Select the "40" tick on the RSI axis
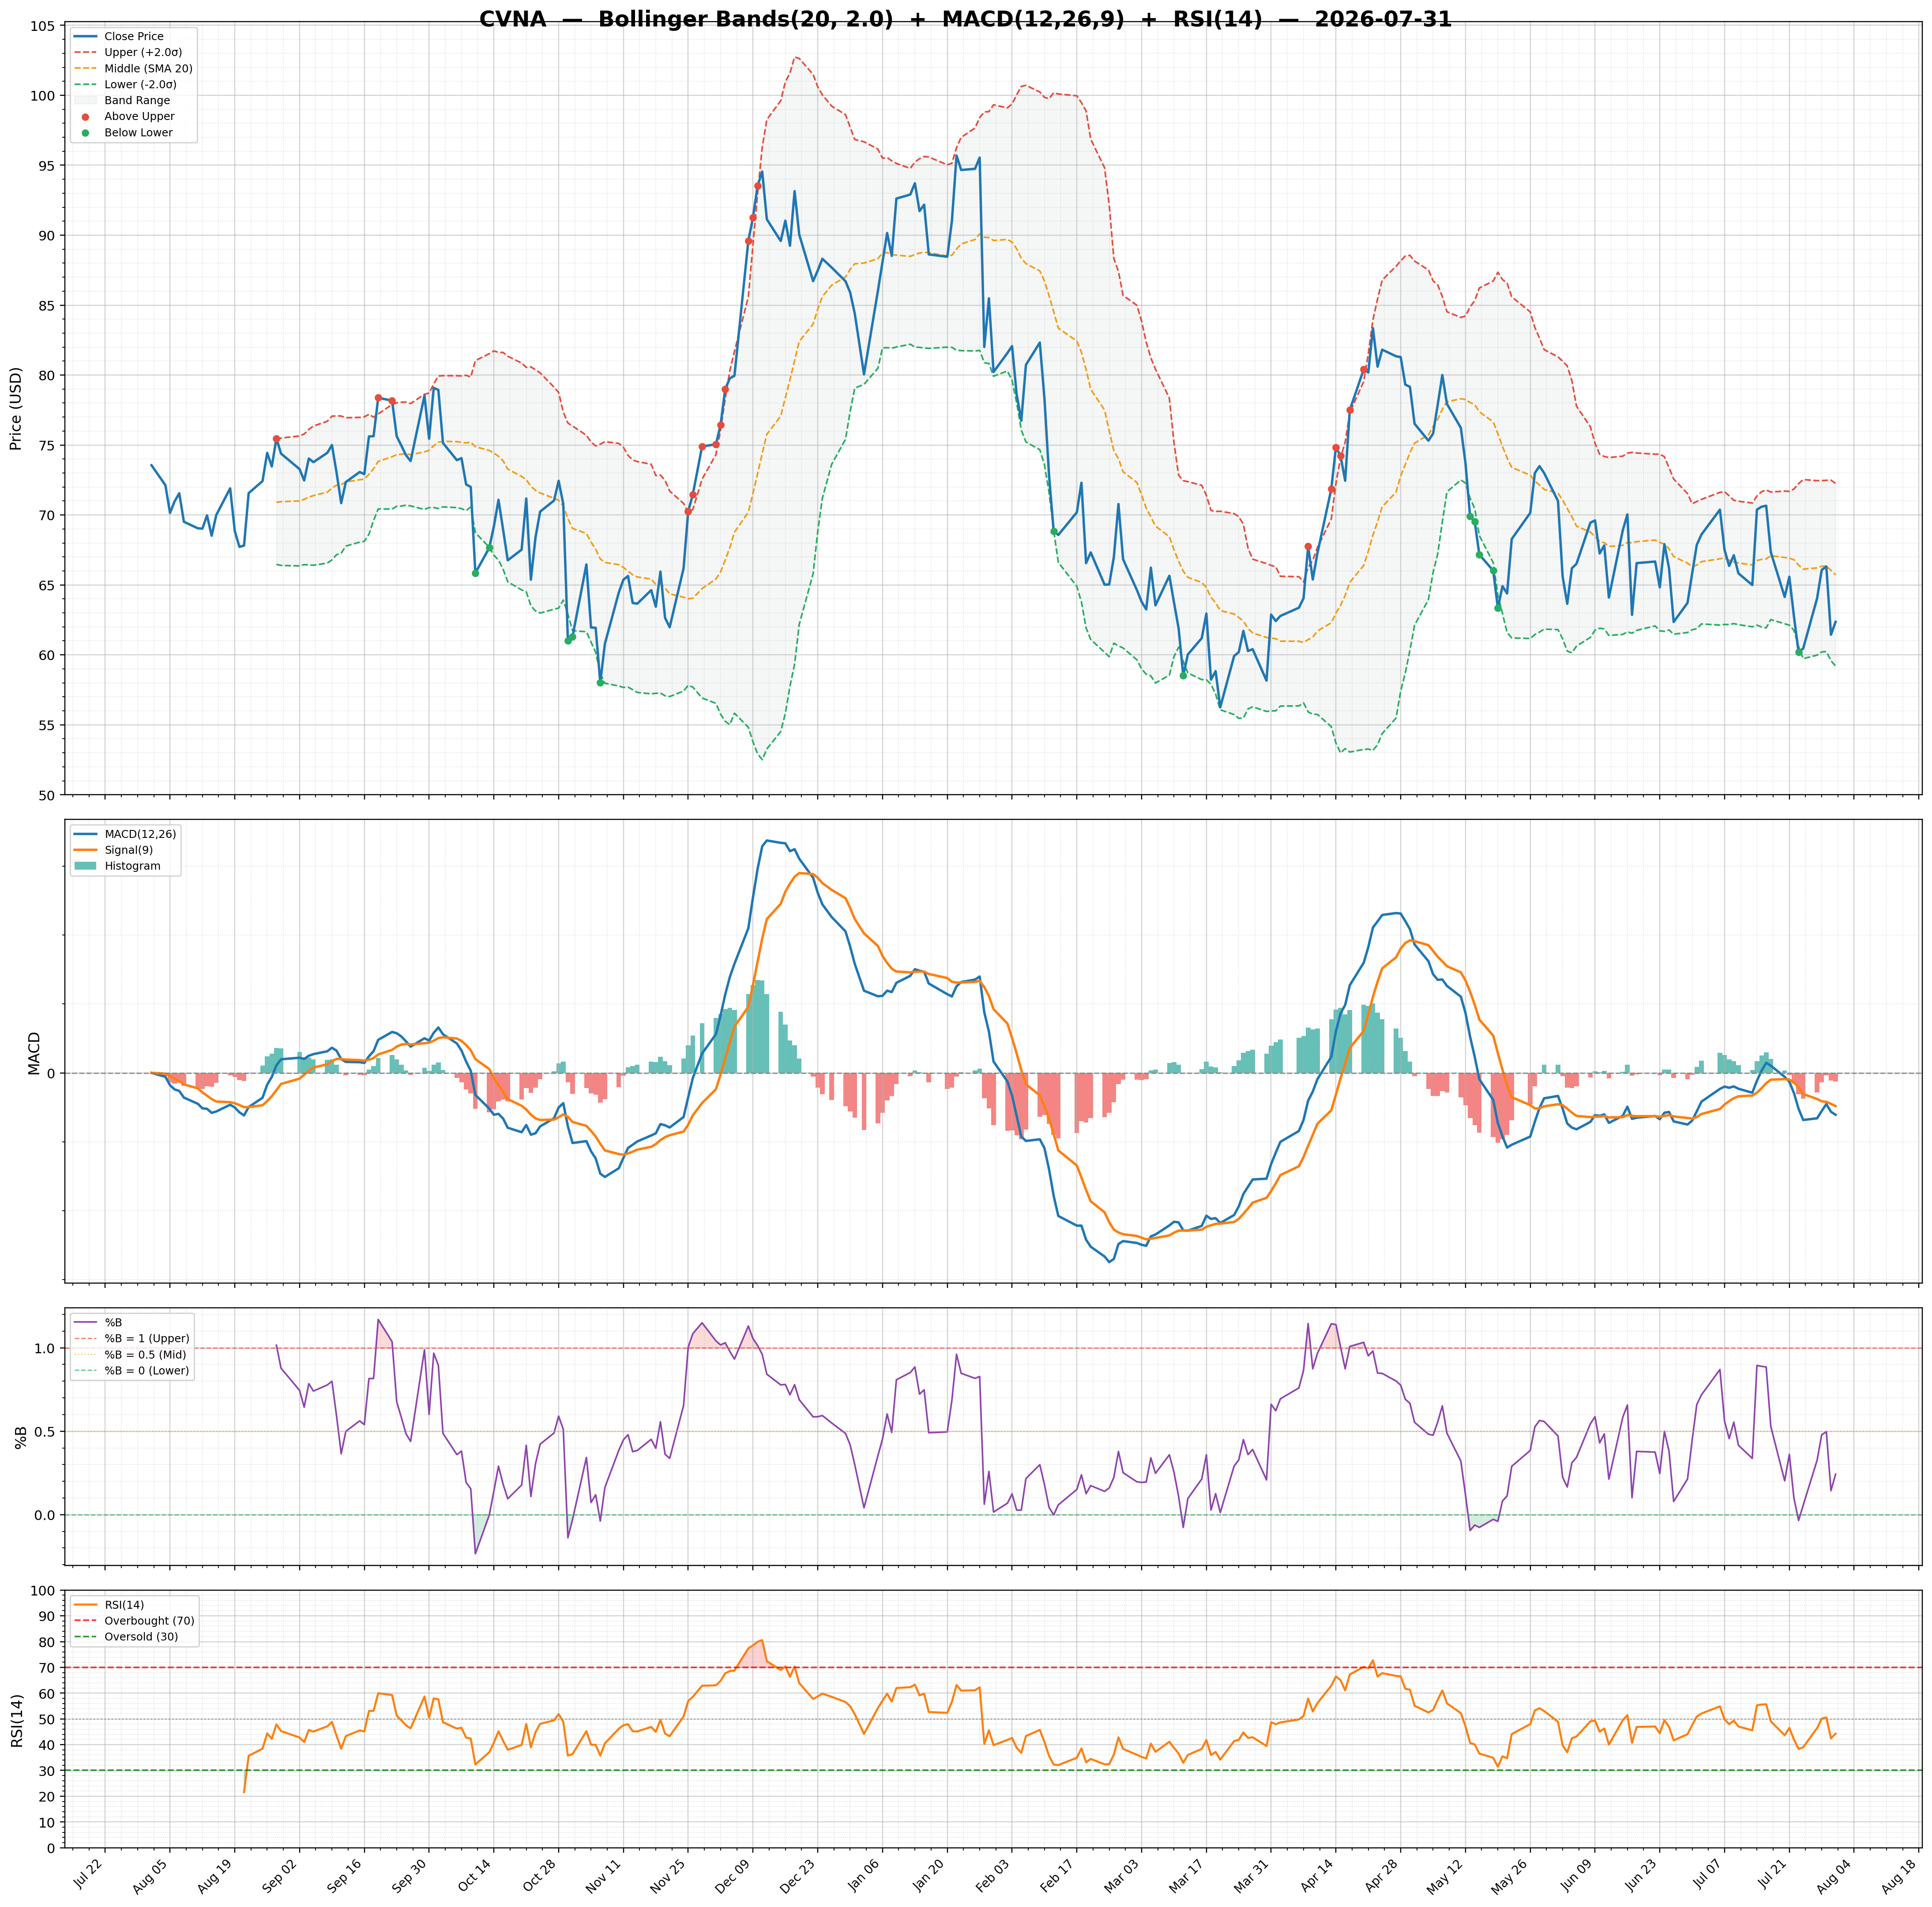The image size is (1932, 1907). coord(47,1745)
